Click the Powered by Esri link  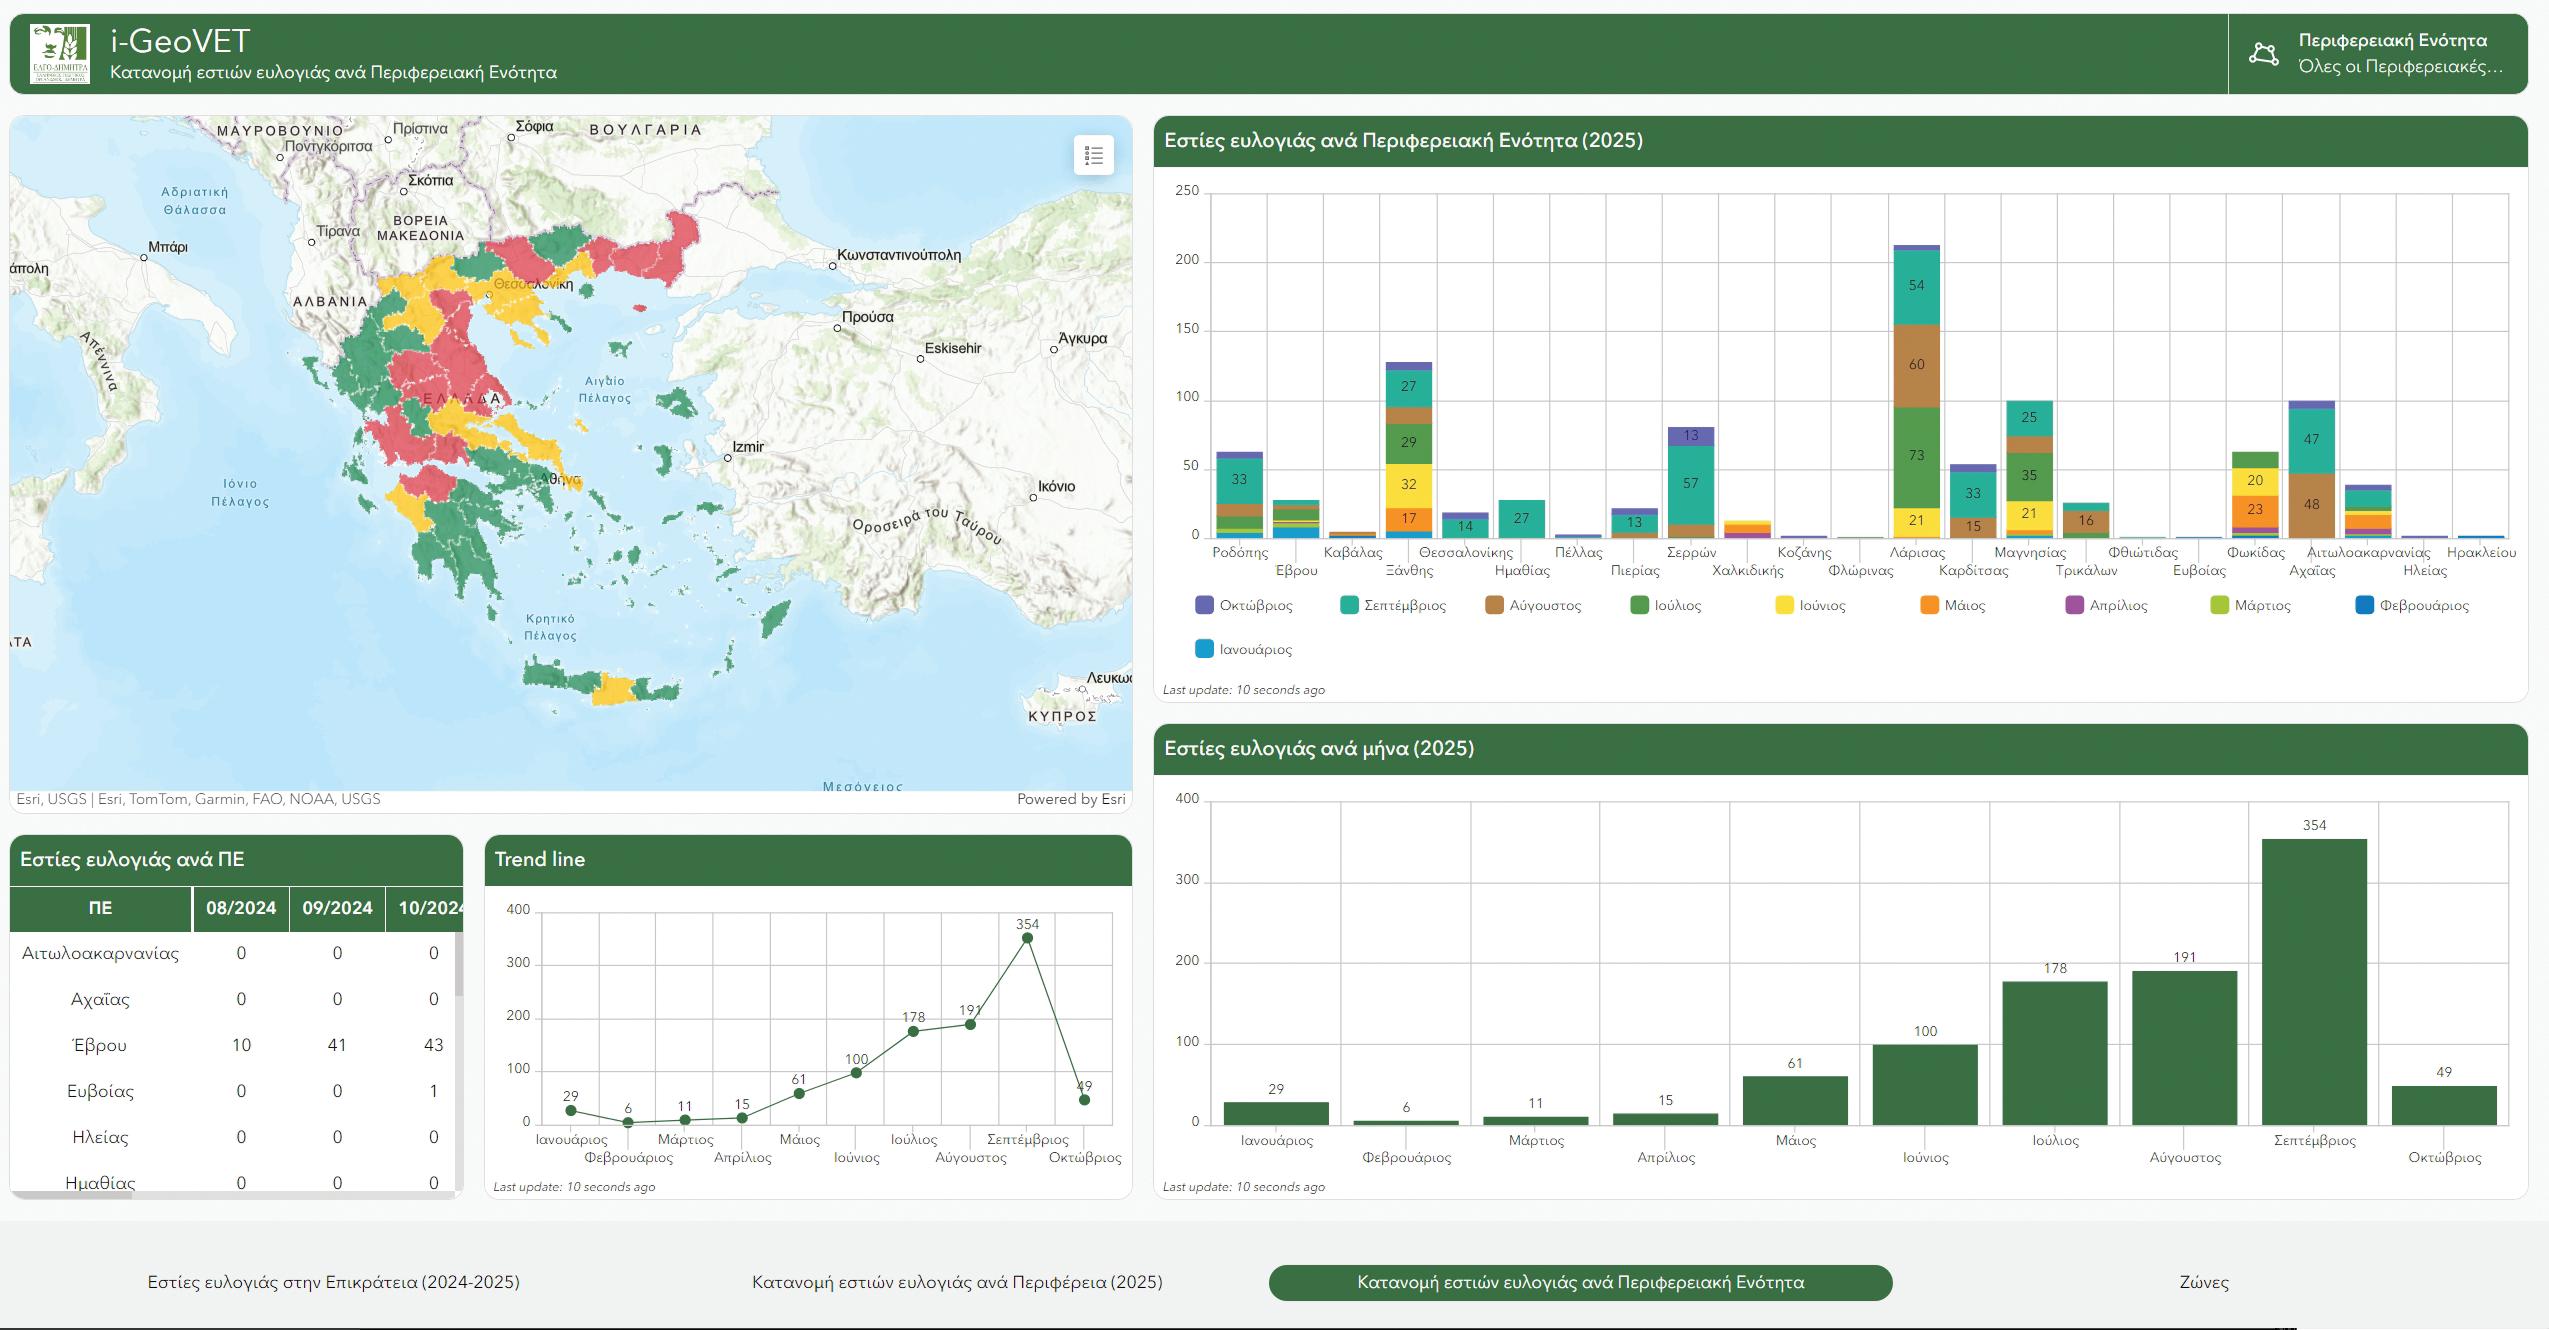point(1070,799)
